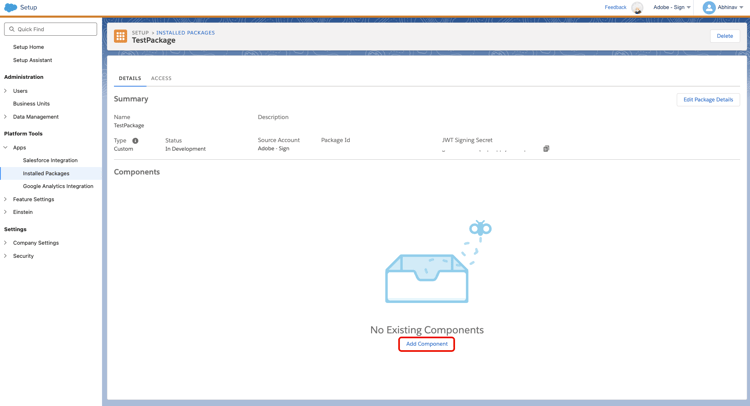Image resolution: width=750 pixels, height=406 pixels.
Task: Open Abhinav user profile avatar
Action: (709, 7)
